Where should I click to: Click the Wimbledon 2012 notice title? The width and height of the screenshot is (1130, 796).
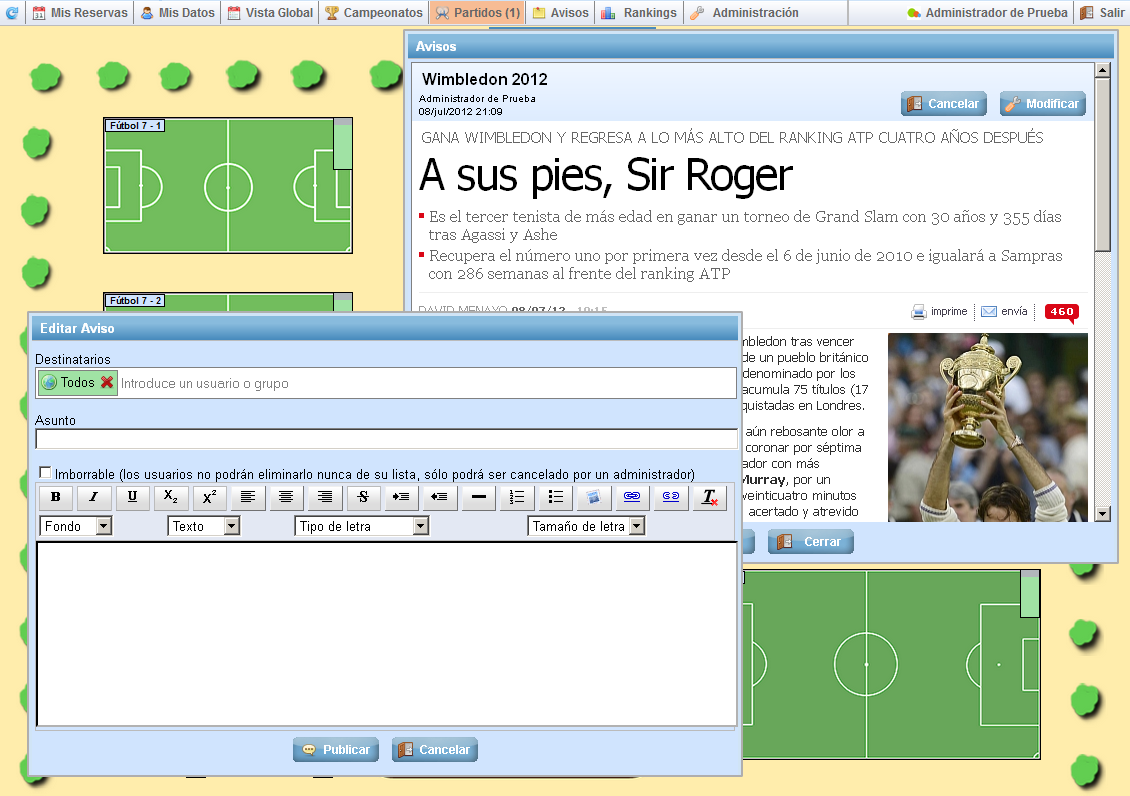tap(484, 79)
